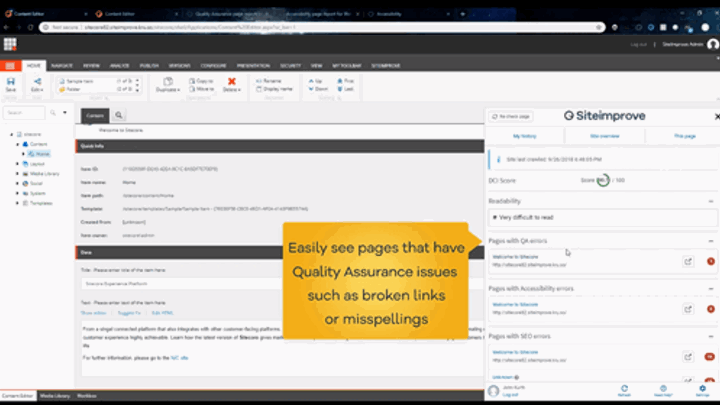720x405 pixels.
Task: Click the tree search input field
Action: pos(25,113)
